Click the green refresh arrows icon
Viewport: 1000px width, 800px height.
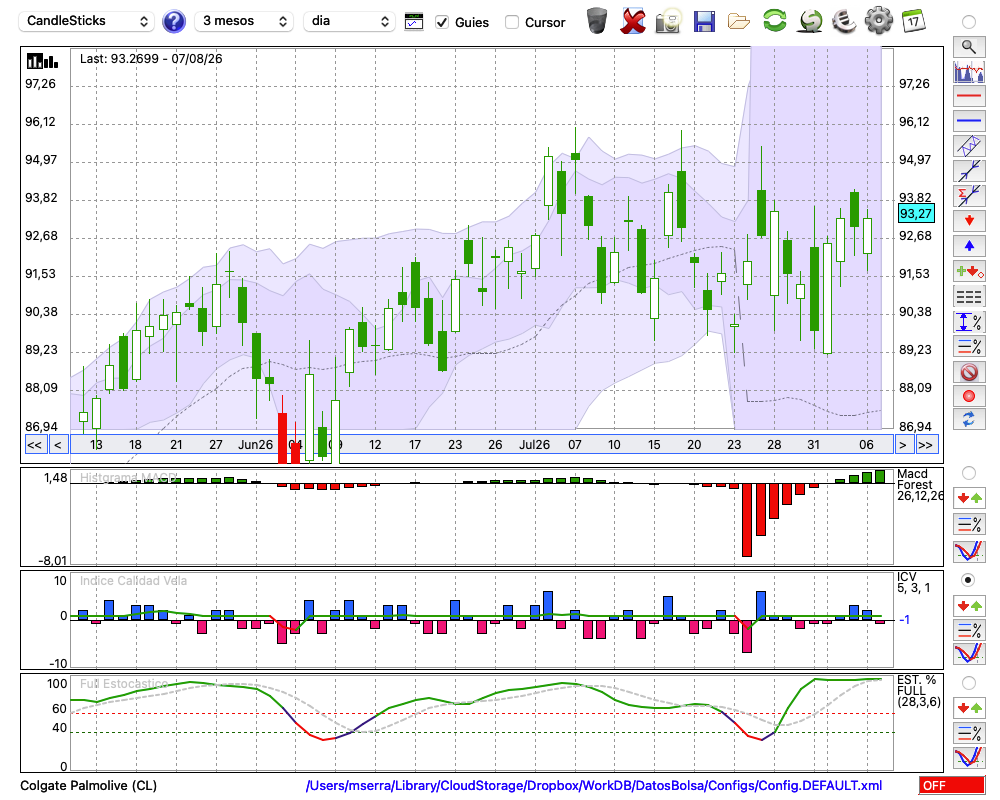coord(774,20)
